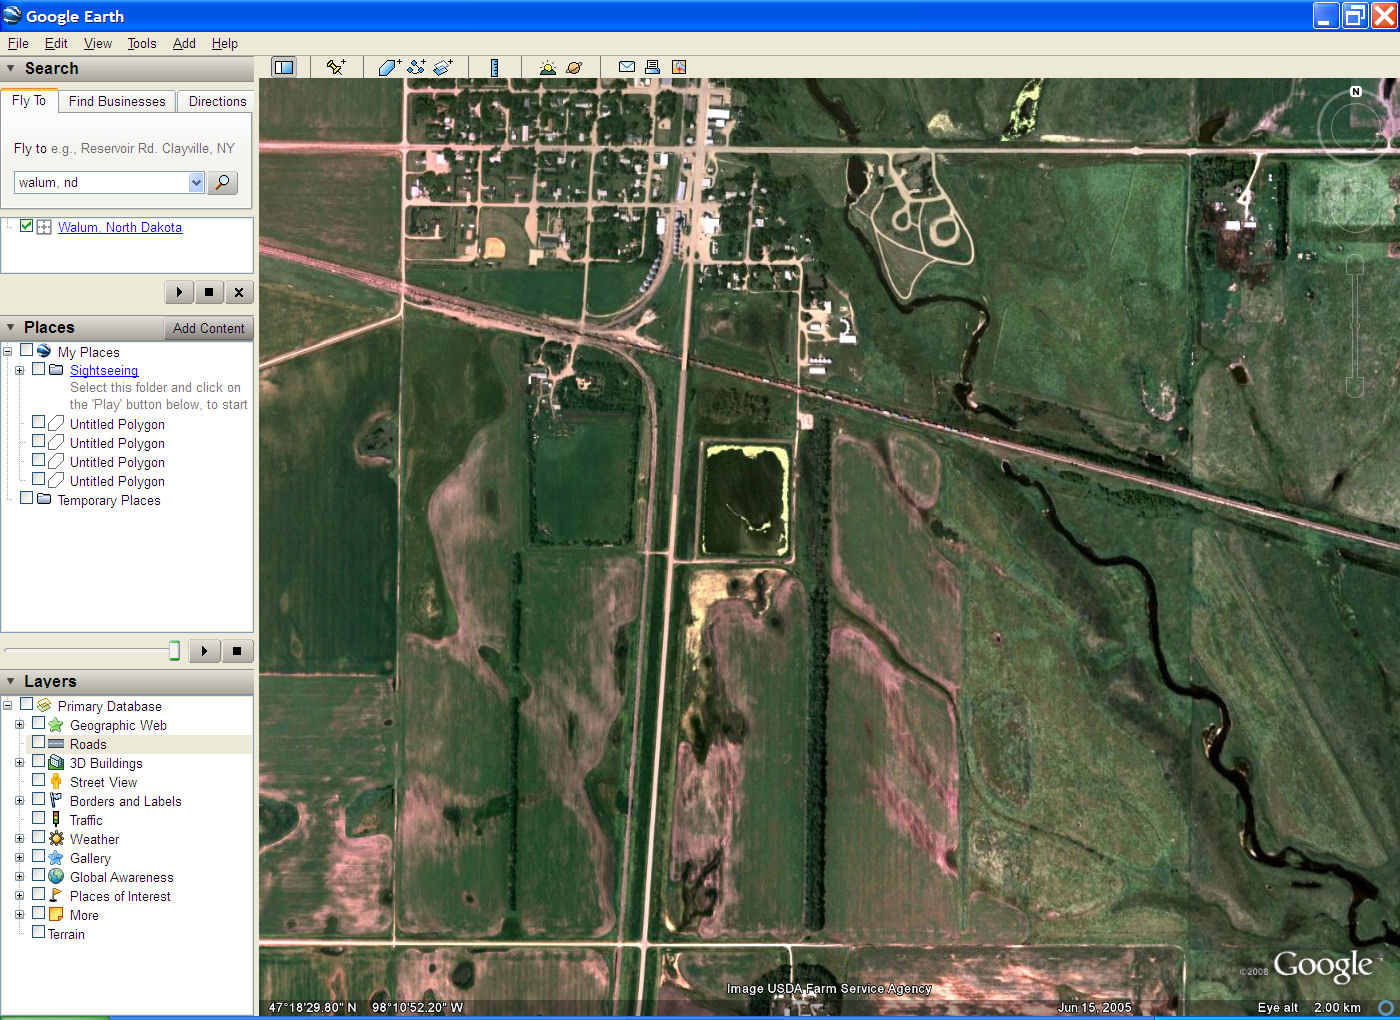Open the Fly to search history dropdown
Screen dimensions: 1400x1020
click(196, 182)
